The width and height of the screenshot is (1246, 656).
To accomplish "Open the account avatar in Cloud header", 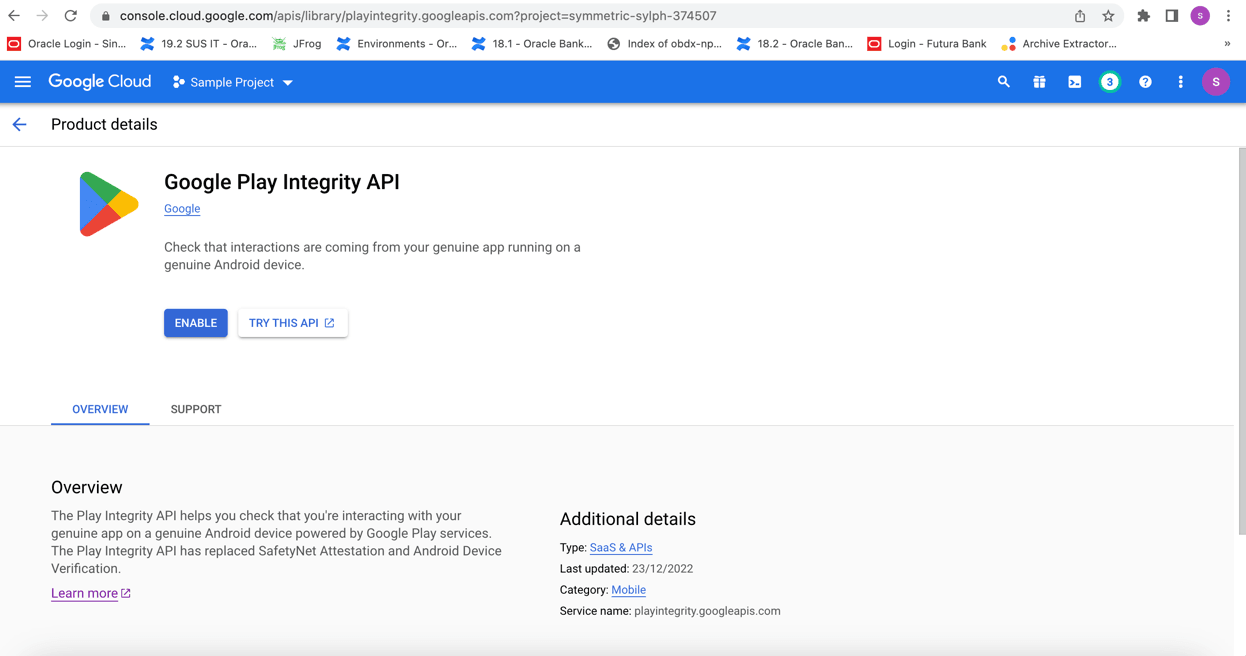I will (x=1215, y=82).
